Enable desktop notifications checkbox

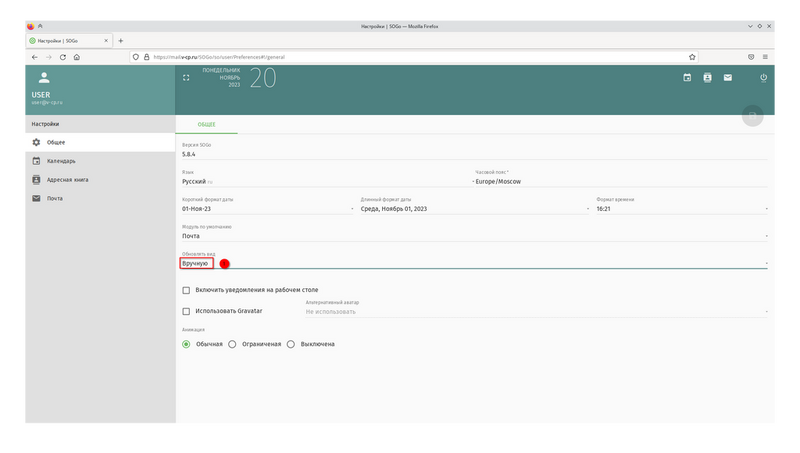pos(186,290)
